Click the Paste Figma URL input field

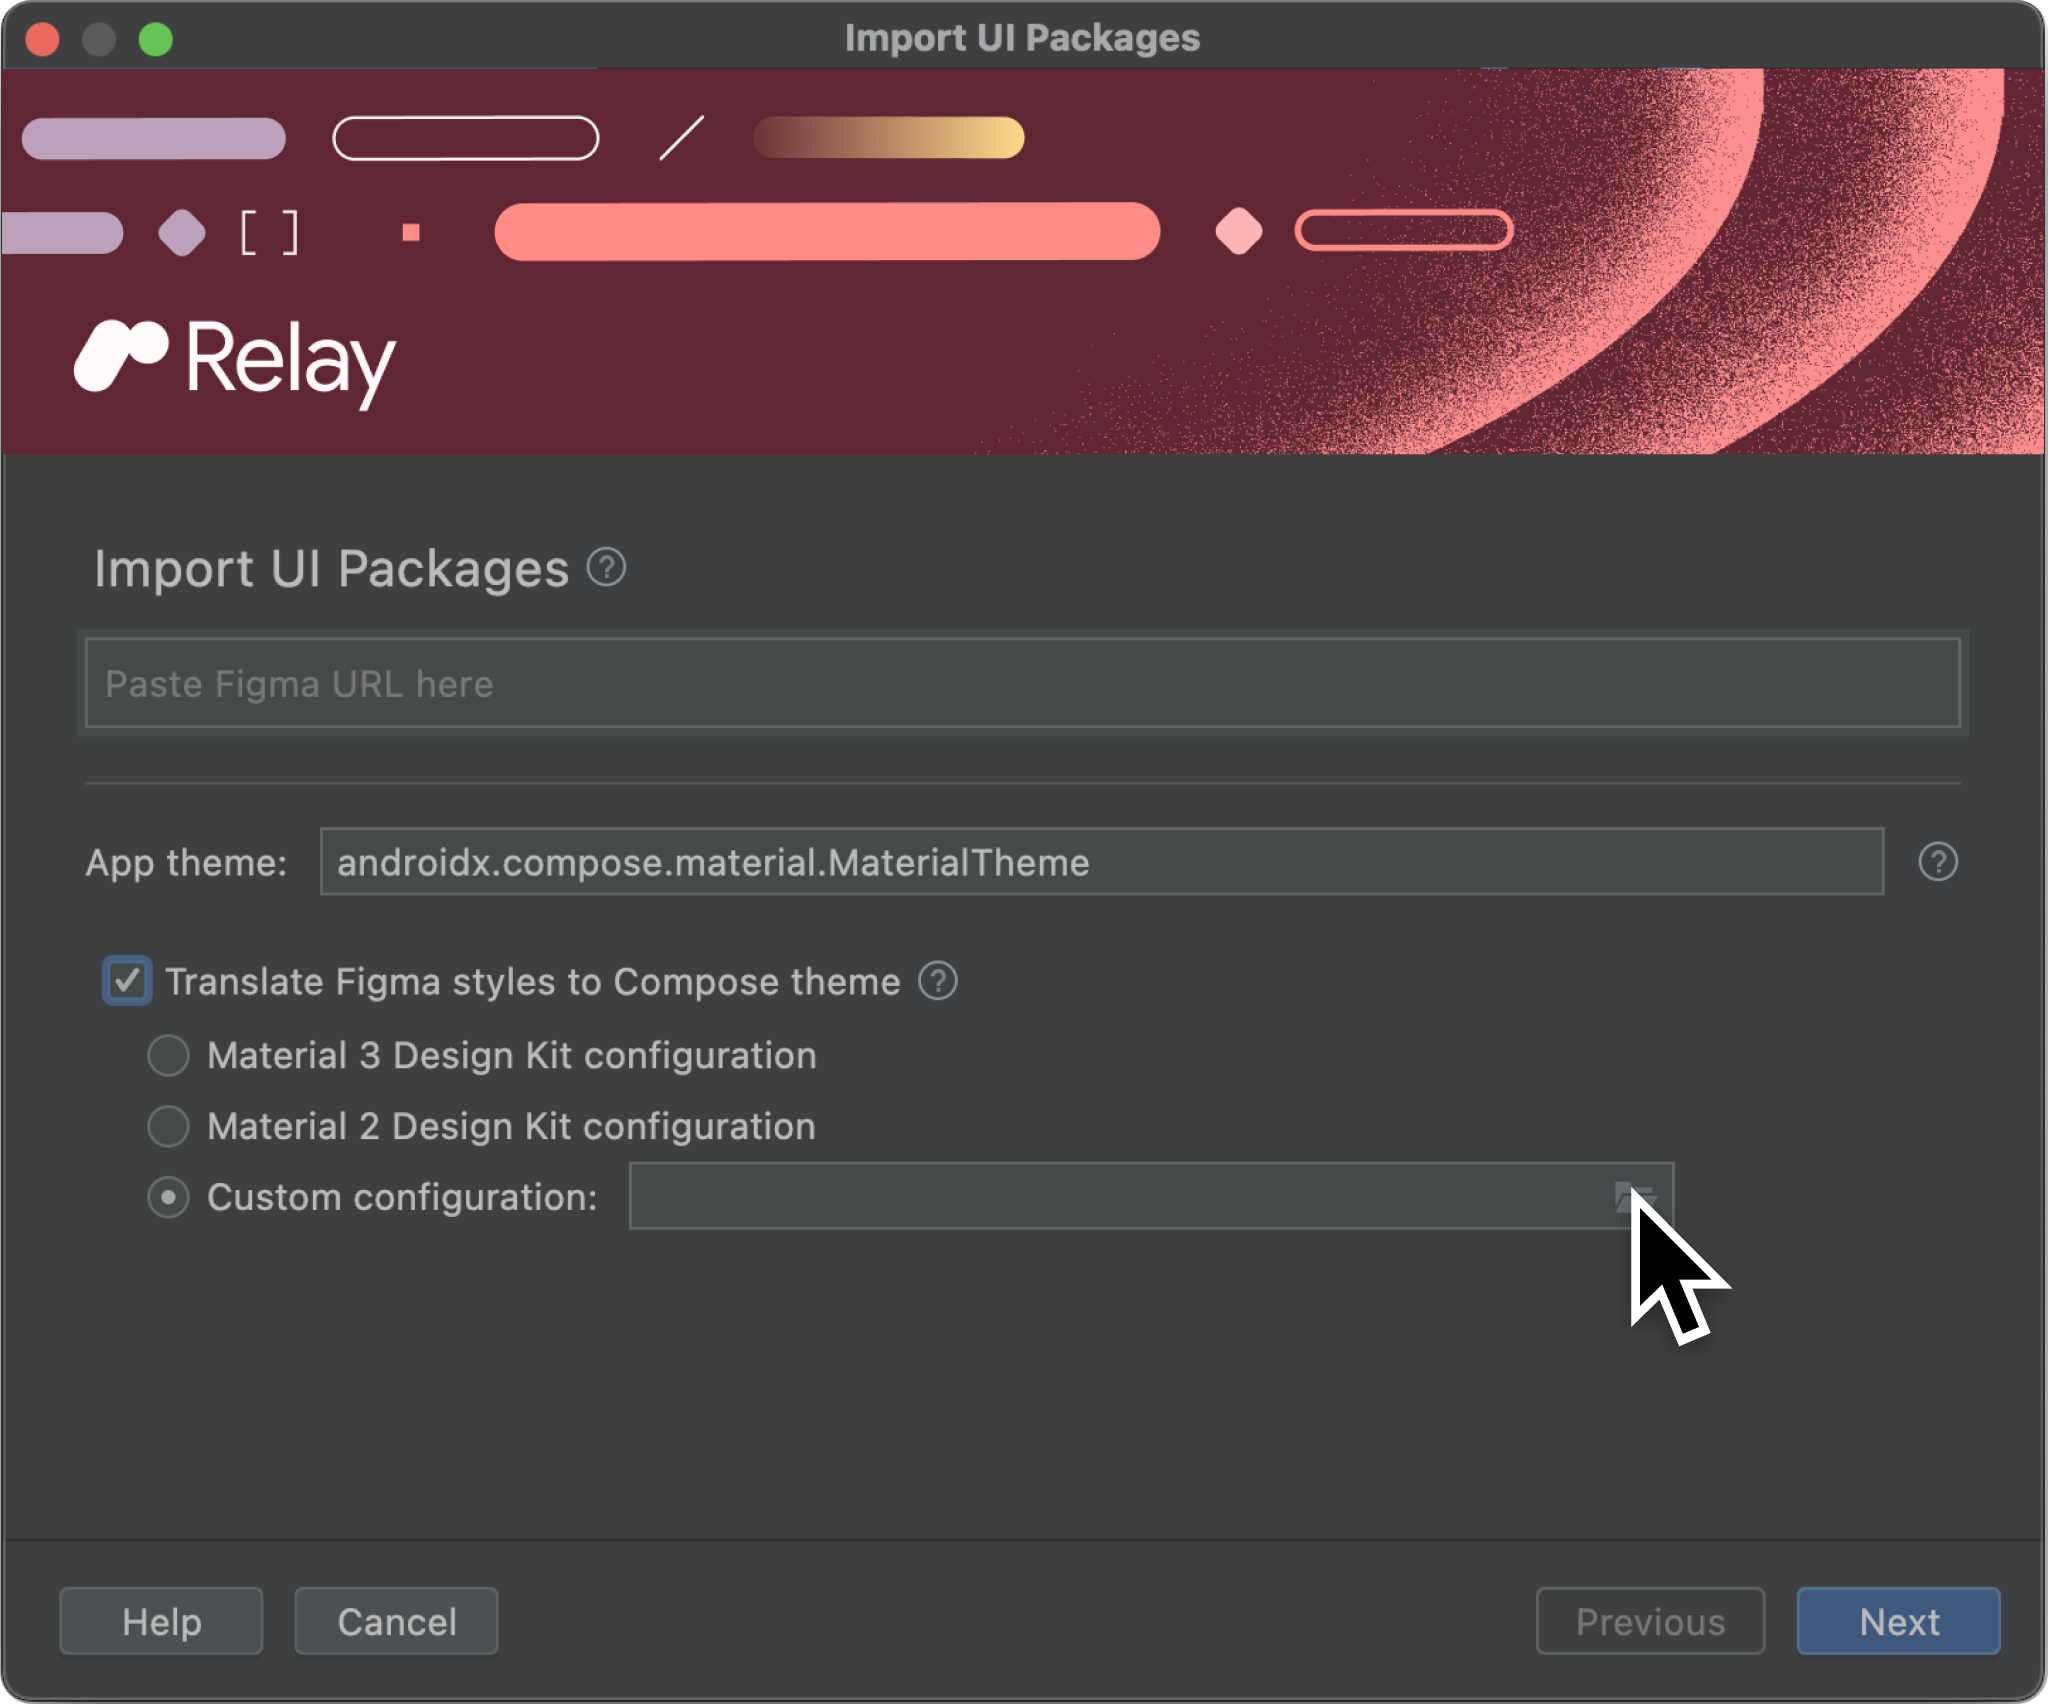tap(1022, 684)
